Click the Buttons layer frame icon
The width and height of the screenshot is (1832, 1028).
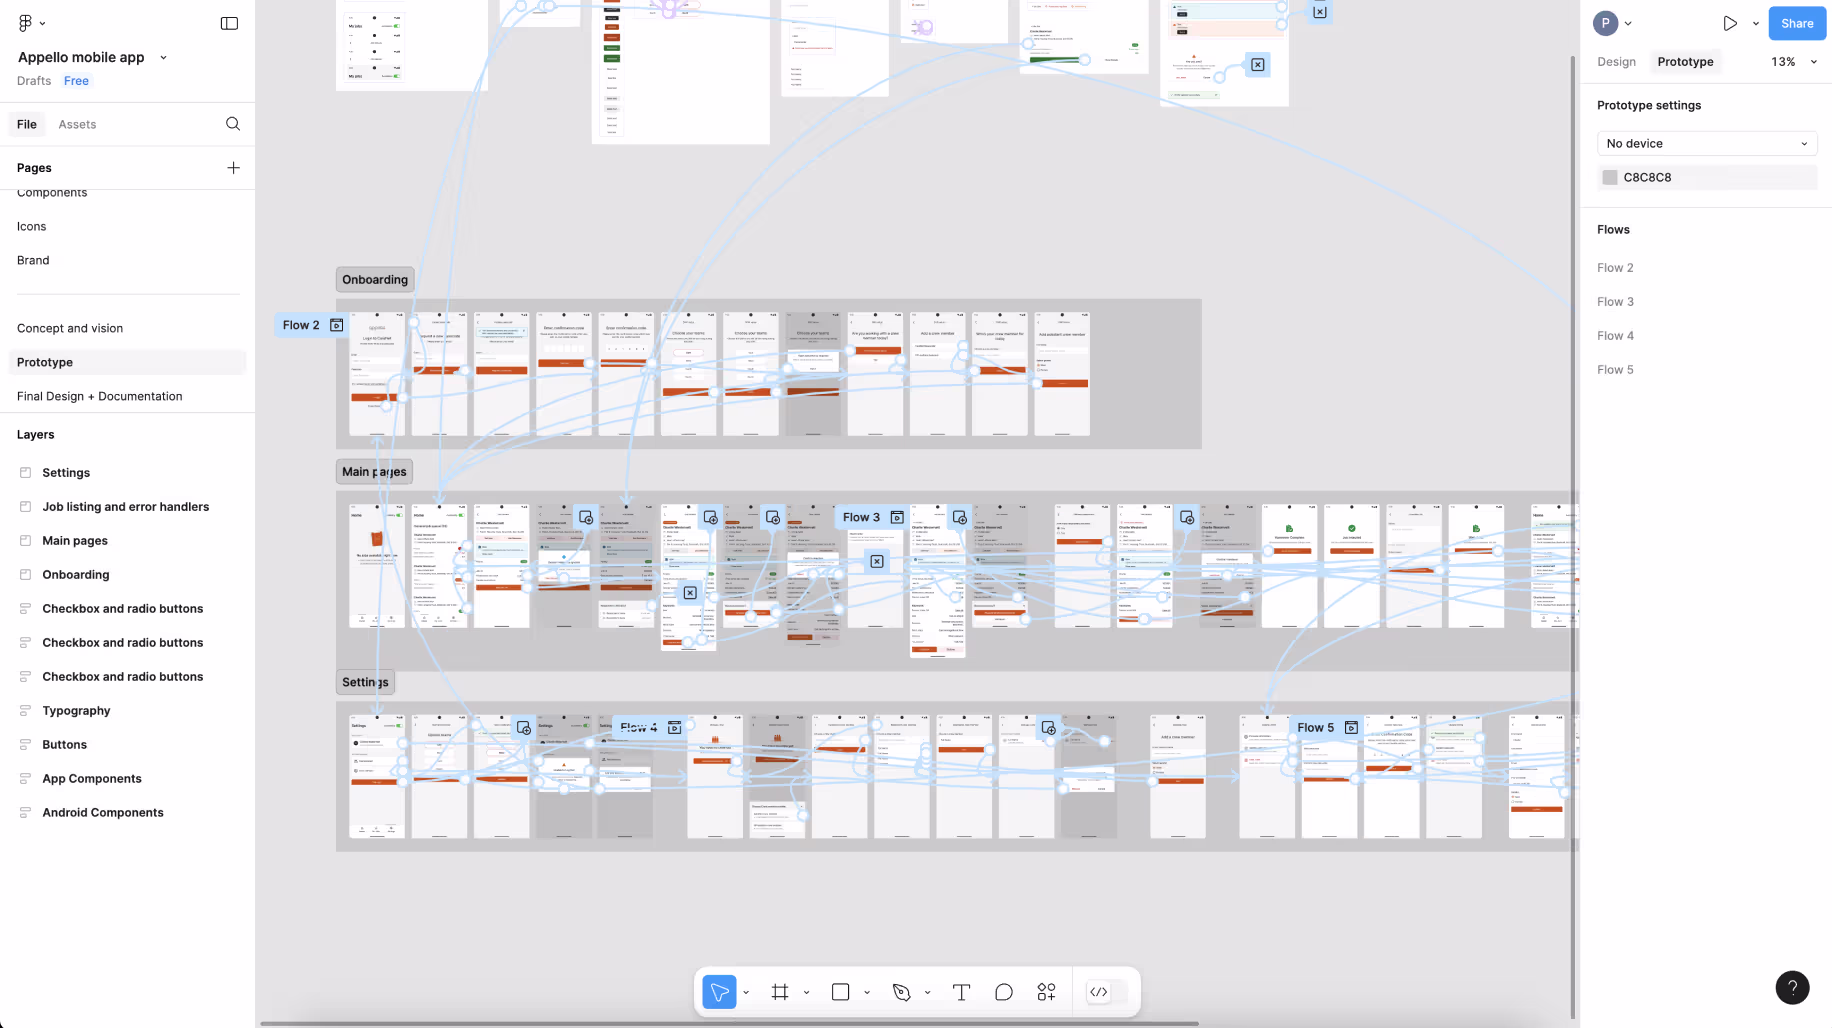click(26, 744)
